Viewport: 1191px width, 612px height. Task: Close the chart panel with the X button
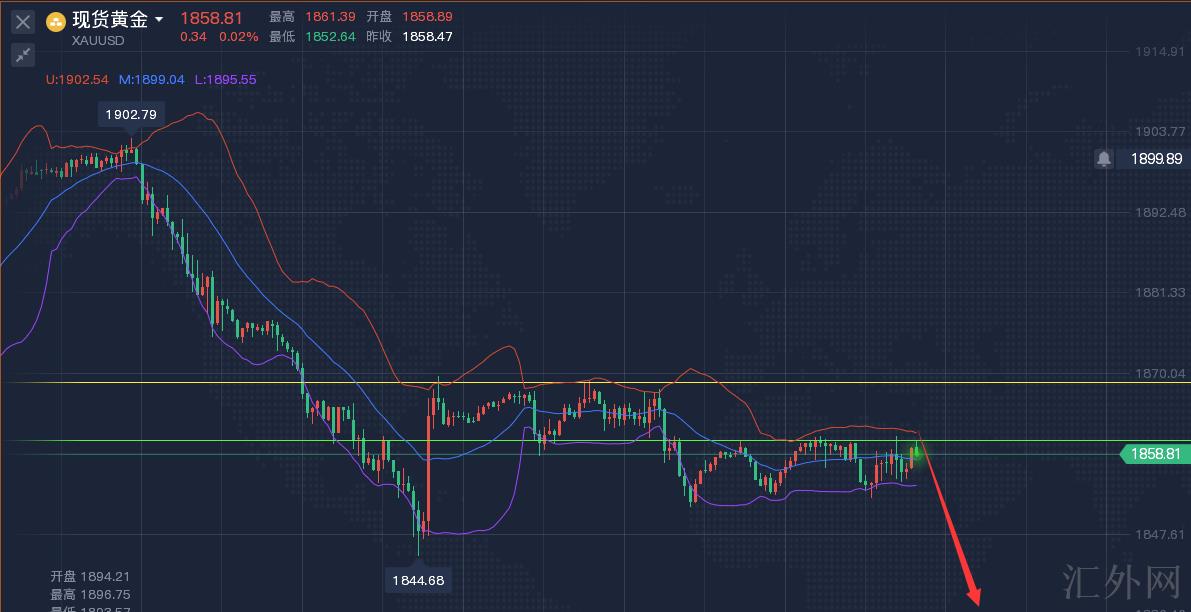tap(22, 21)
